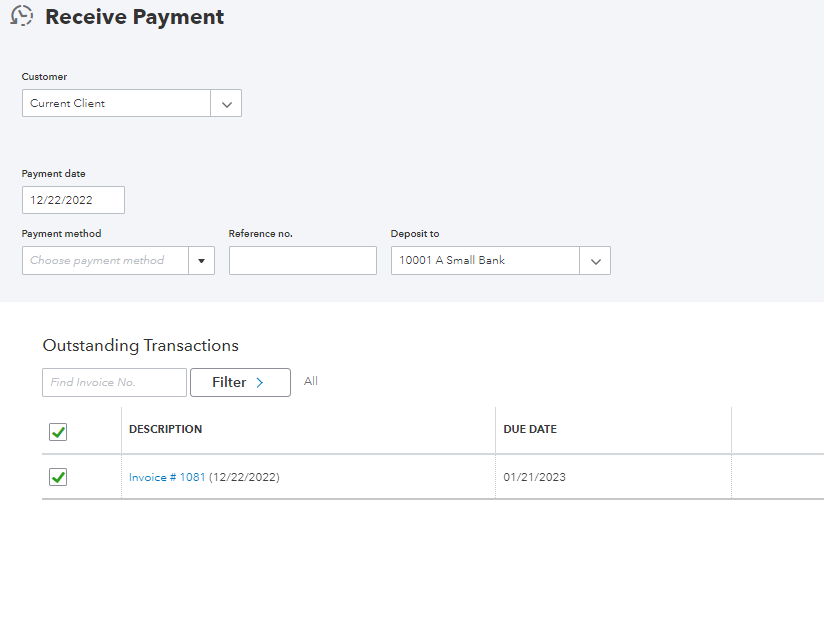
Task: Click the Choose payment method field
Action: [x=105, y=260]
